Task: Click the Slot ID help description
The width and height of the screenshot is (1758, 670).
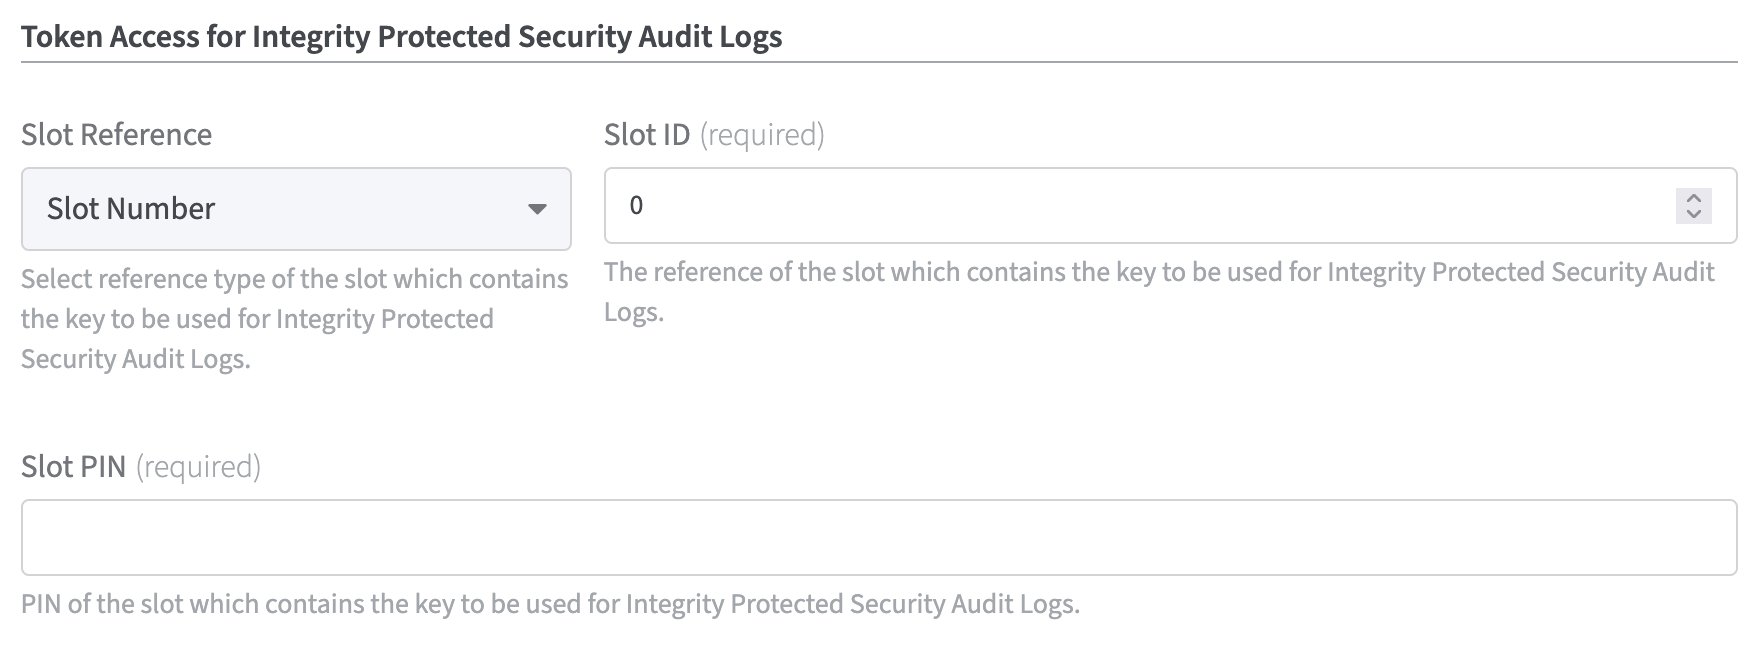Action: point(1158,273)
